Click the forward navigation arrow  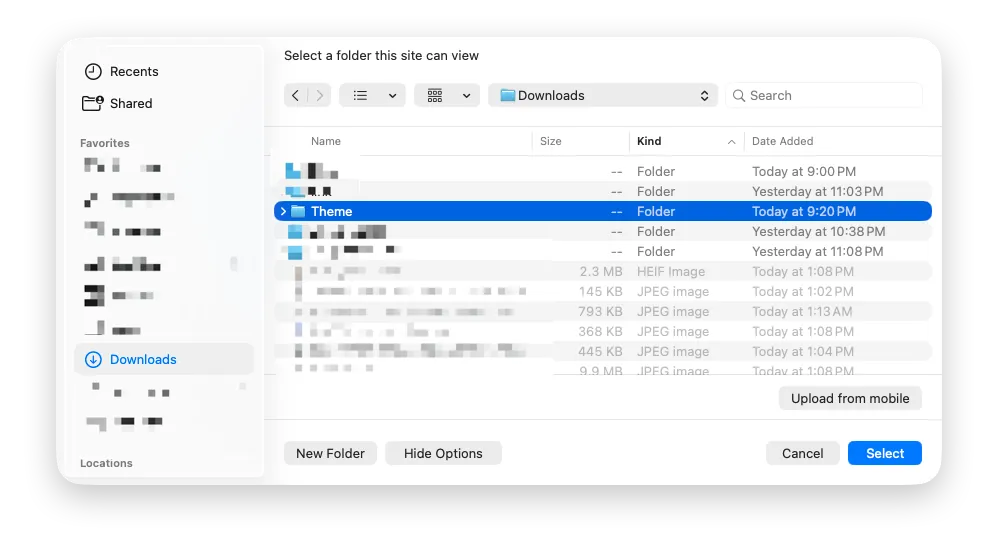point(320,95)
